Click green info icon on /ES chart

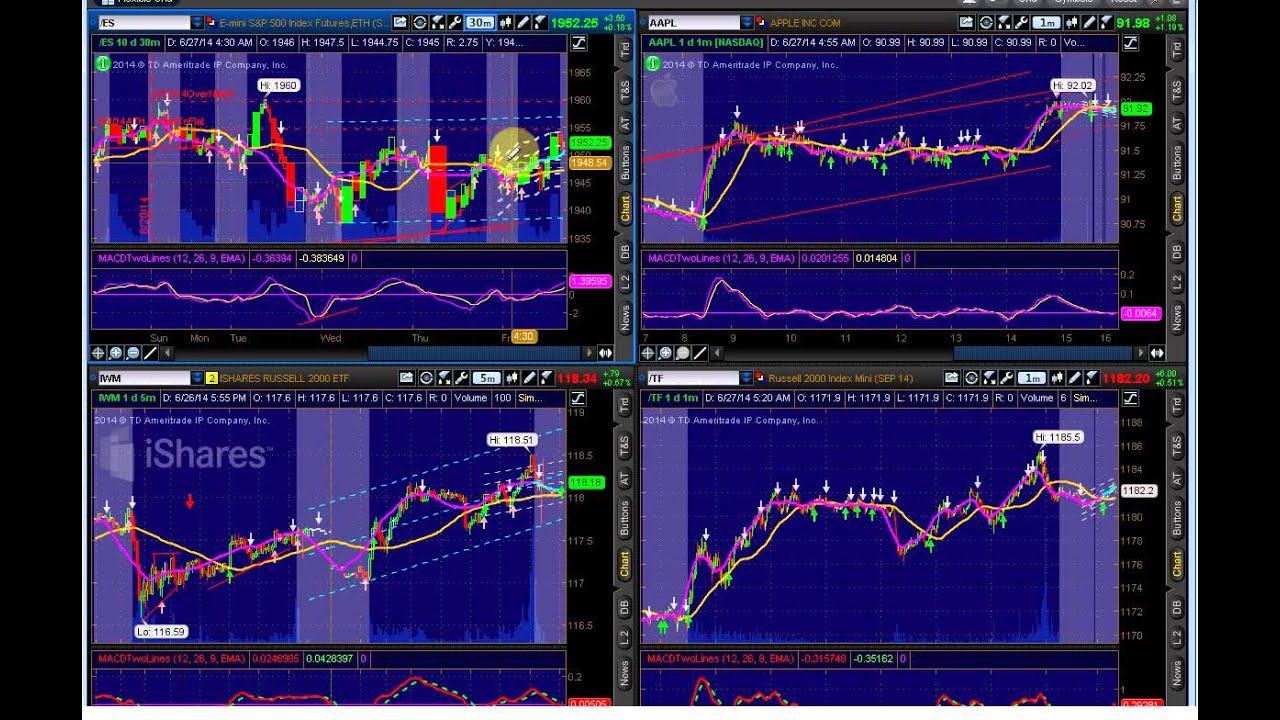(x=102, y=63)
